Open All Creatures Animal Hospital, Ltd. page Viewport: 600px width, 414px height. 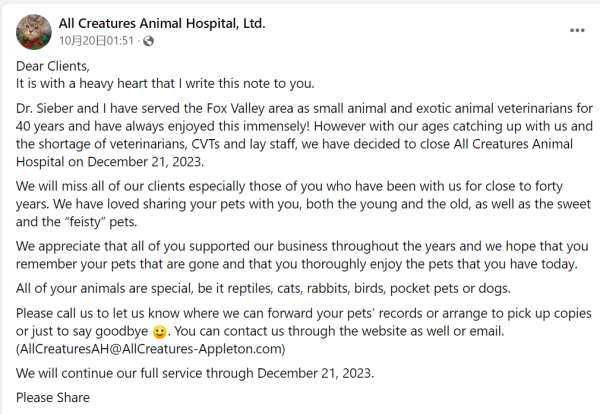[162, 23]
